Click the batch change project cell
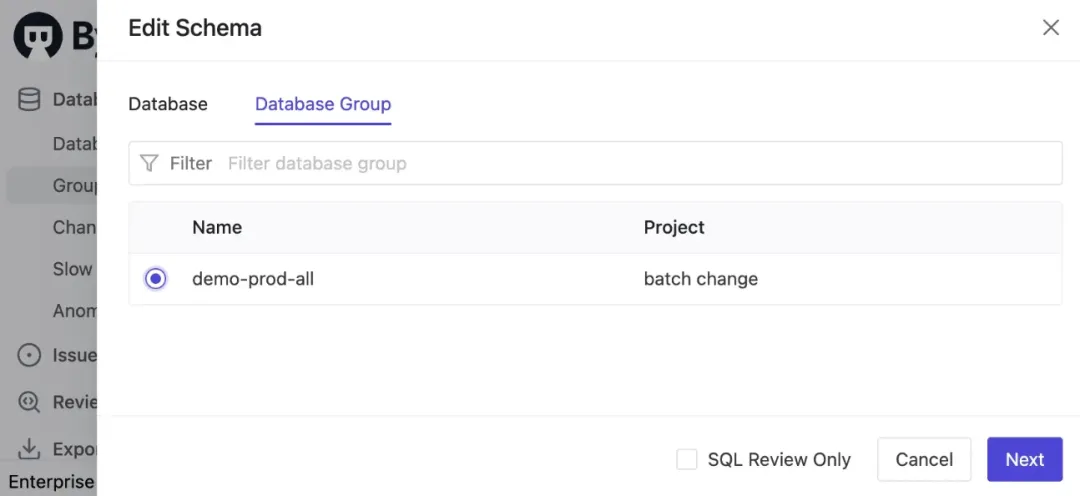 (x=700, y=279)
